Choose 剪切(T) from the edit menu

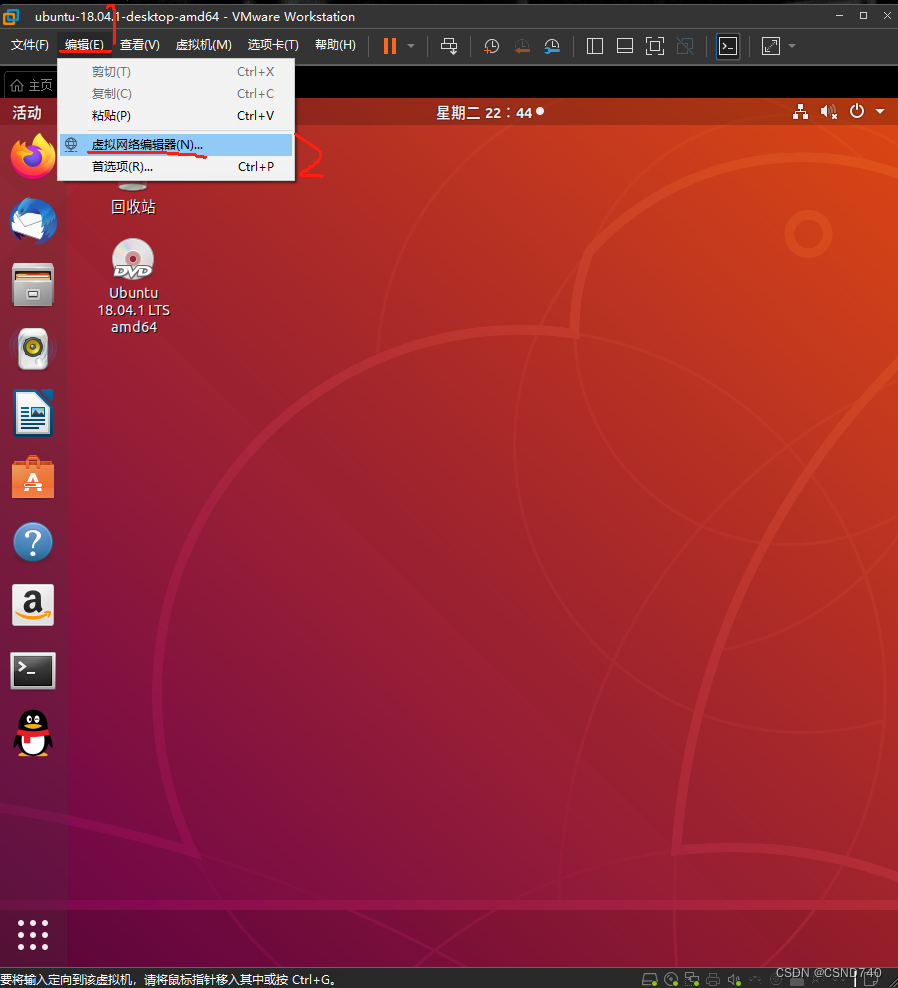click(176, 72)
